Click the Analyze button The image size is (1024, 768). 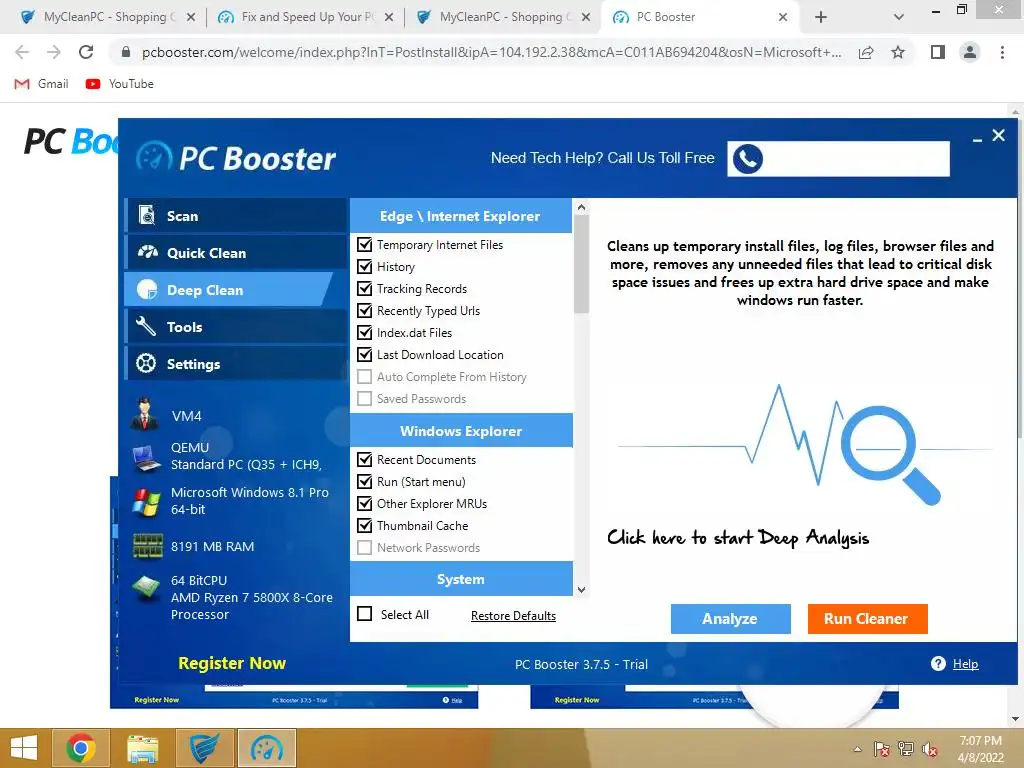tap(730, 618)
